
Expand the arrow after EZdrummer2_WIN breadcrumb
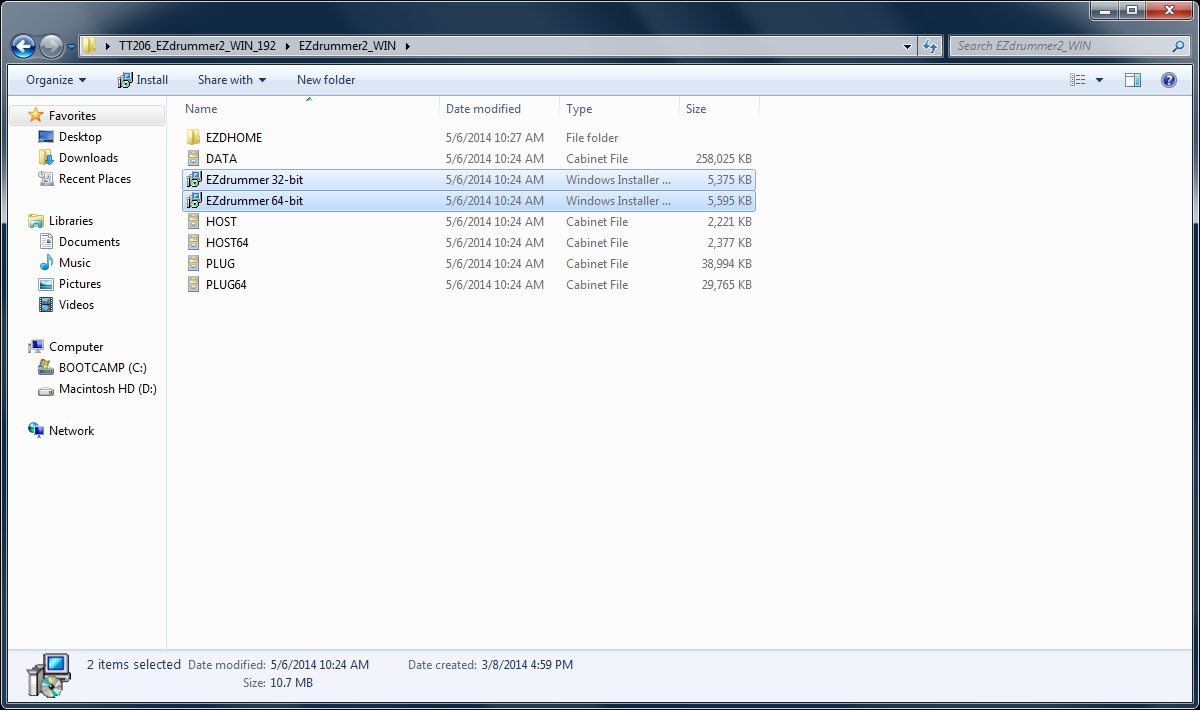pyautogui.click(x=407, y=46)
